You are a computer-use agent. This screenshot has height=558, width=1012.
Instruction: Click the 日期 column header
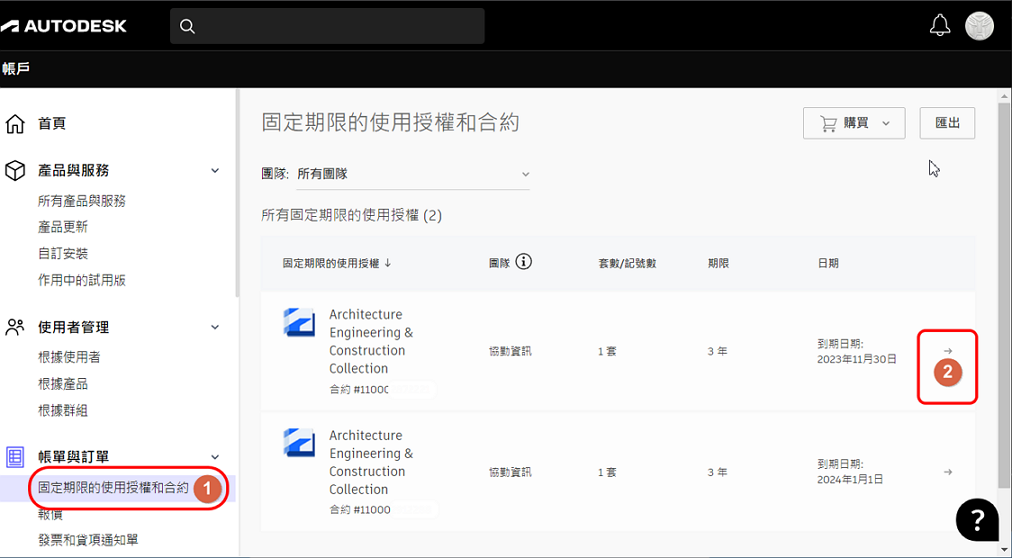pos(828,263)
